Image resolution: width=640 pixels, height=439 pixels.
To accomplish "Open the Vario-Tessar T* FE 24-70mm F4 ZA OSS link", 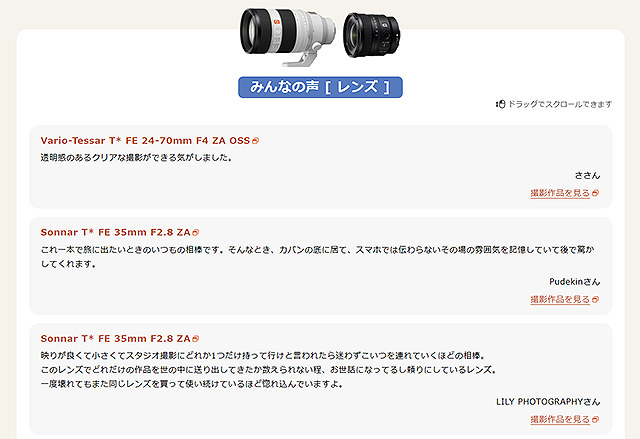I will tap(145, 140).
